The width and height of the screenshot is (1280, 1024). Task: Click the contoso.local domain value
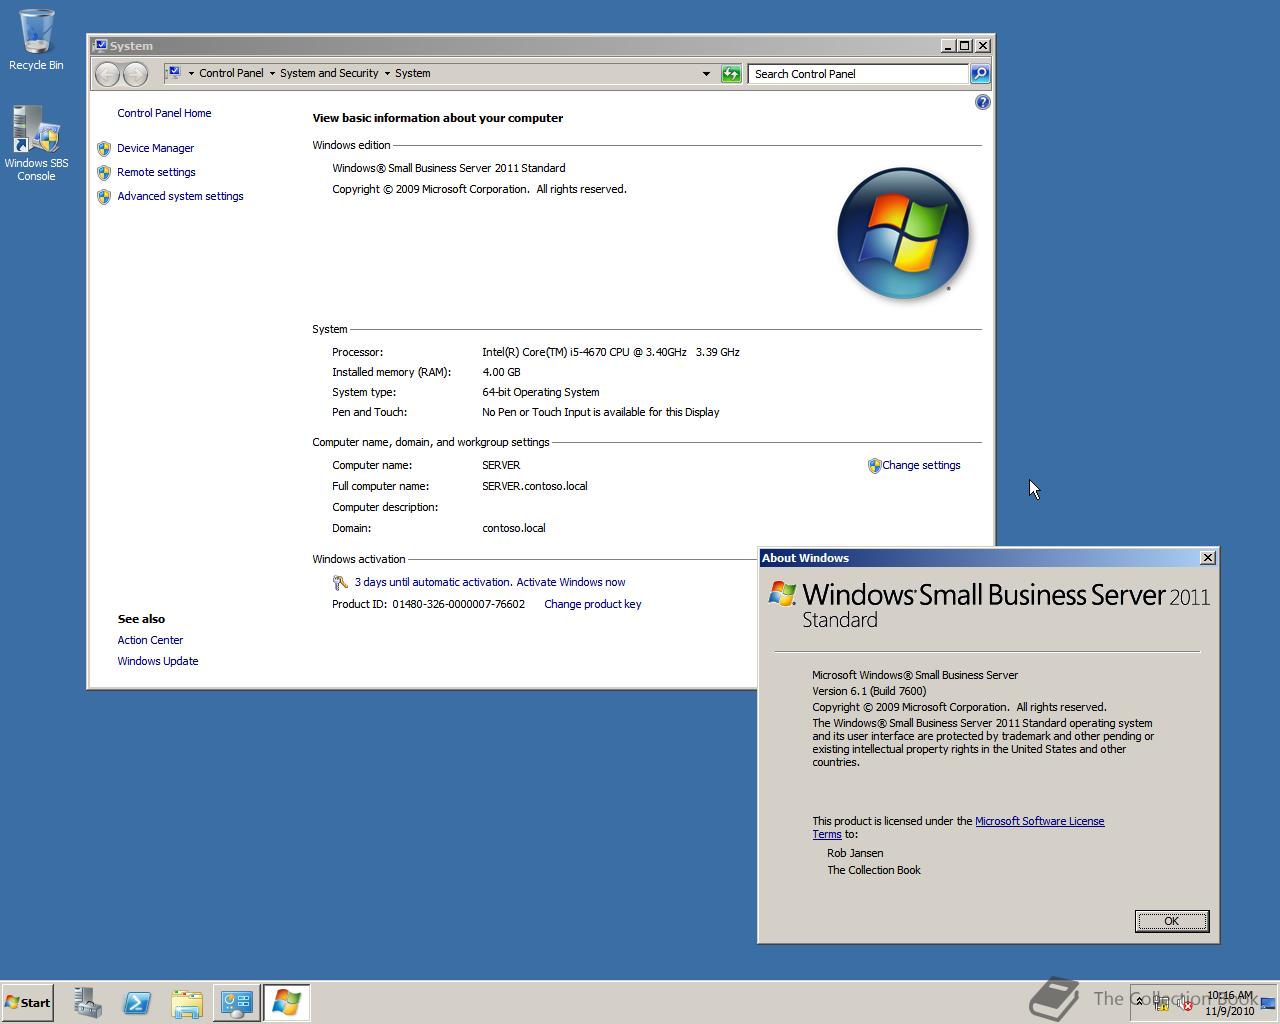[514, 528]
